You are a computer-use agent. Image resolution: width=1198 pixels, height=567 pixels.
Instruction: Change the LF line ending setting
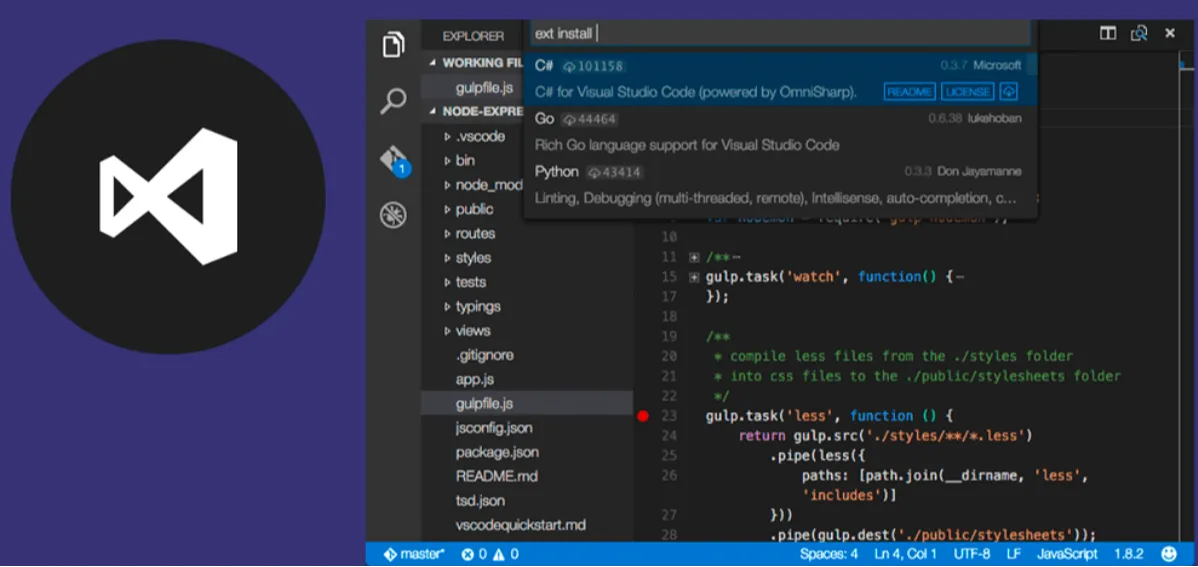[x=1014, y=554]
